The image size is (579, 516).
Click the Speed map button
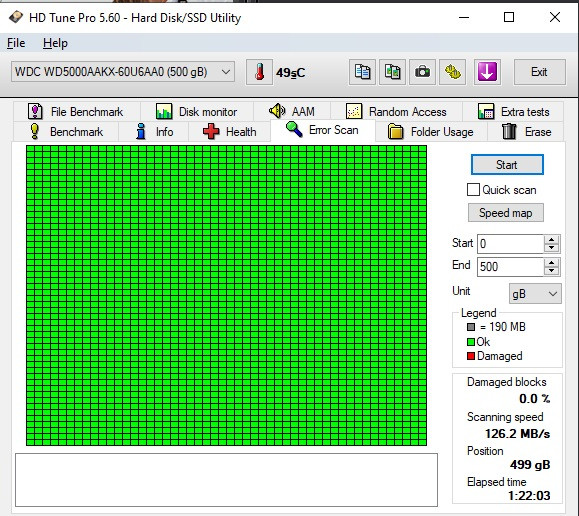(506, 213)
